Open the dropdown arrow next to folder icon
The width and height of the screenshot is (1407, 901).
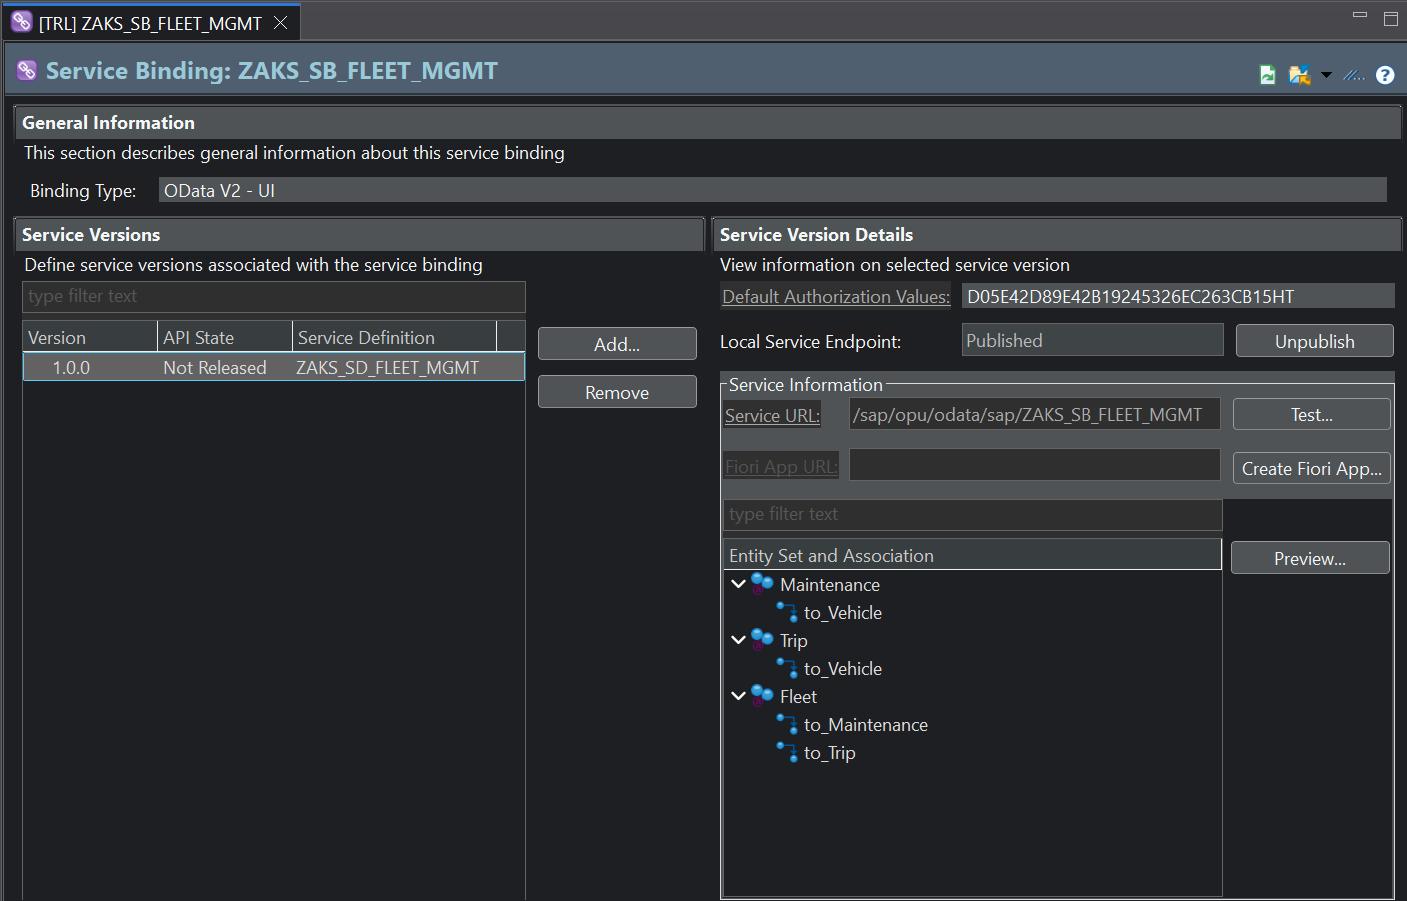coord(1326,75)
